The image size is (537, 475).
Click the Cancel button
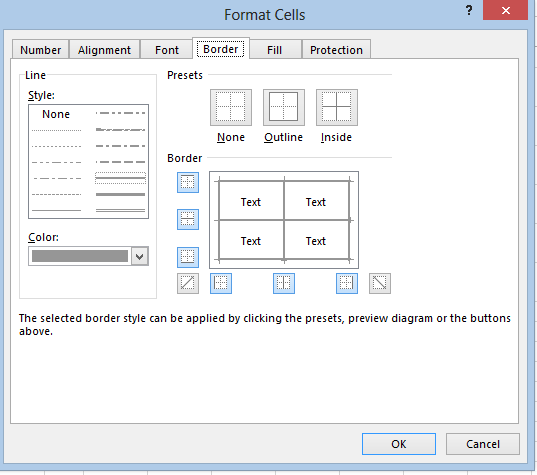[x=483, y=444]
